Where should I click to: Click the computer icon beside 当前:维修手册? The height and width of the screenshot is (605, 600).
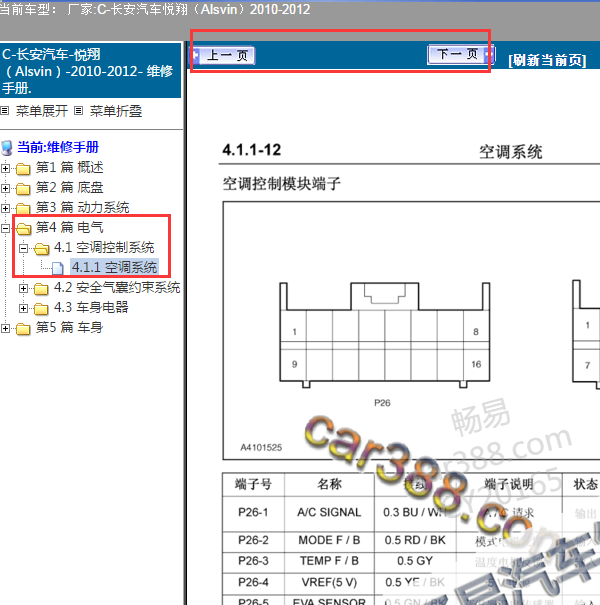point(7,147)
